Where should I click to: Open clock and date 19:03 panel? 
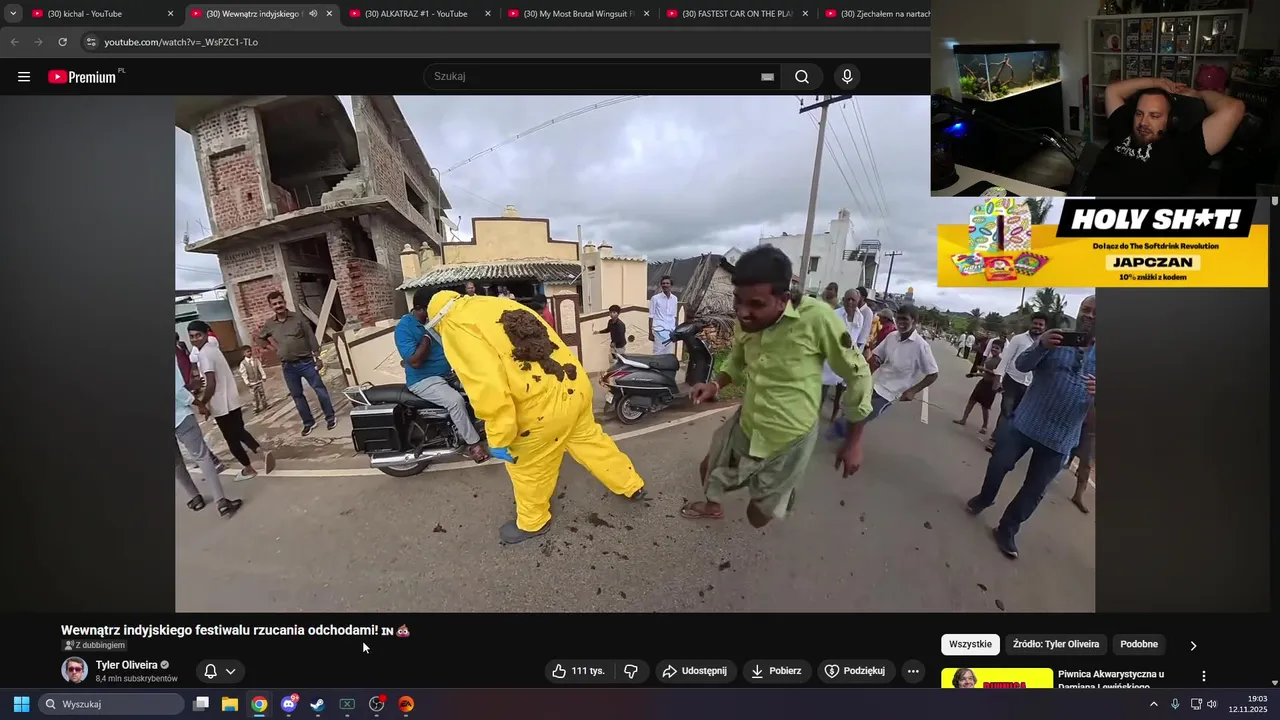click(1249, 704)
